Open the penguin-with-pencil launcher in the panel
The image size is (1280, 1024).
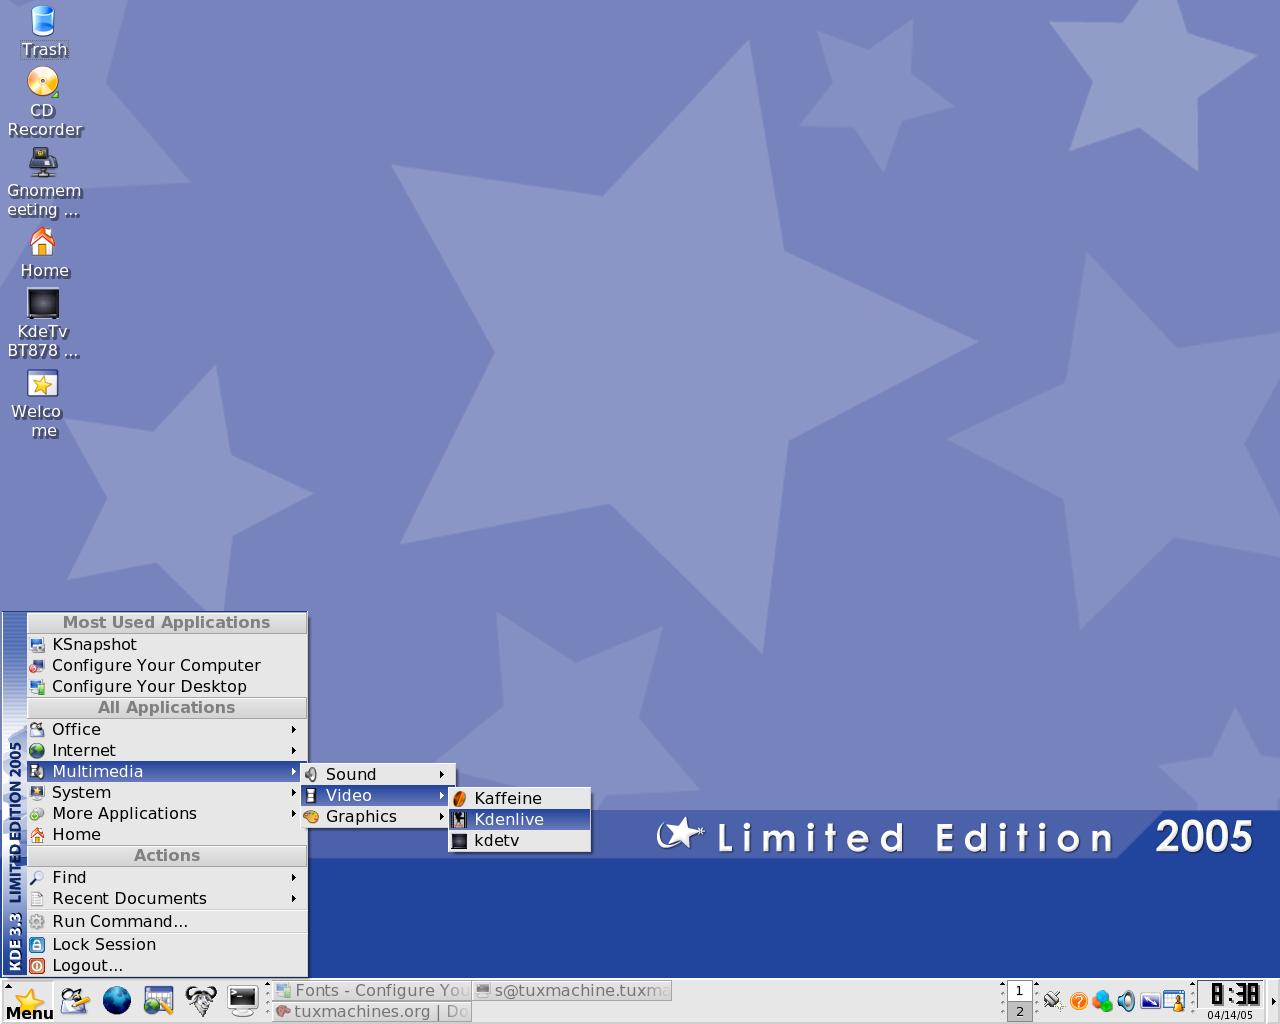[75, 1000]
